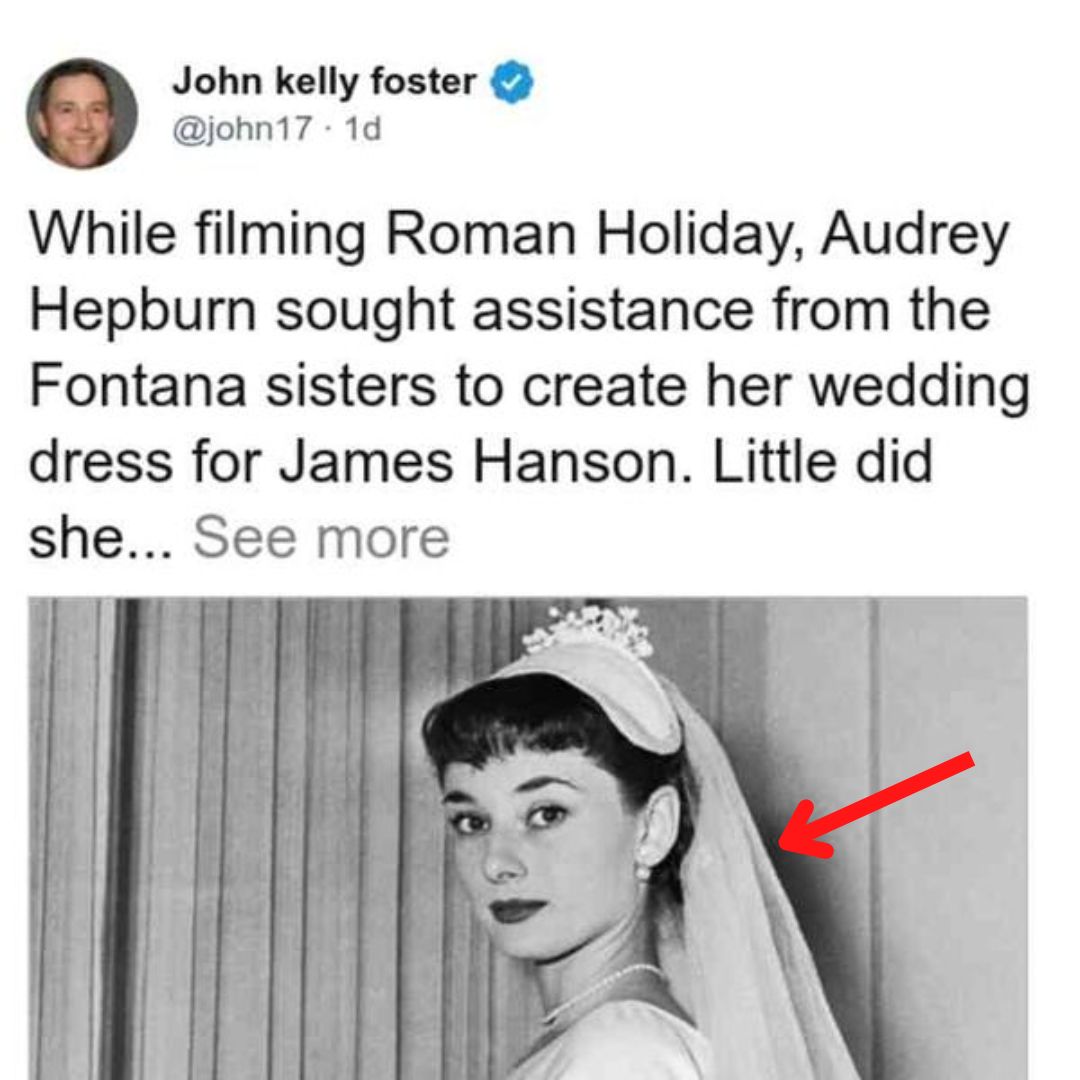Click the name James Hanson in post
This screenshot has width=1080, height=1080.
tap(479, 461)
